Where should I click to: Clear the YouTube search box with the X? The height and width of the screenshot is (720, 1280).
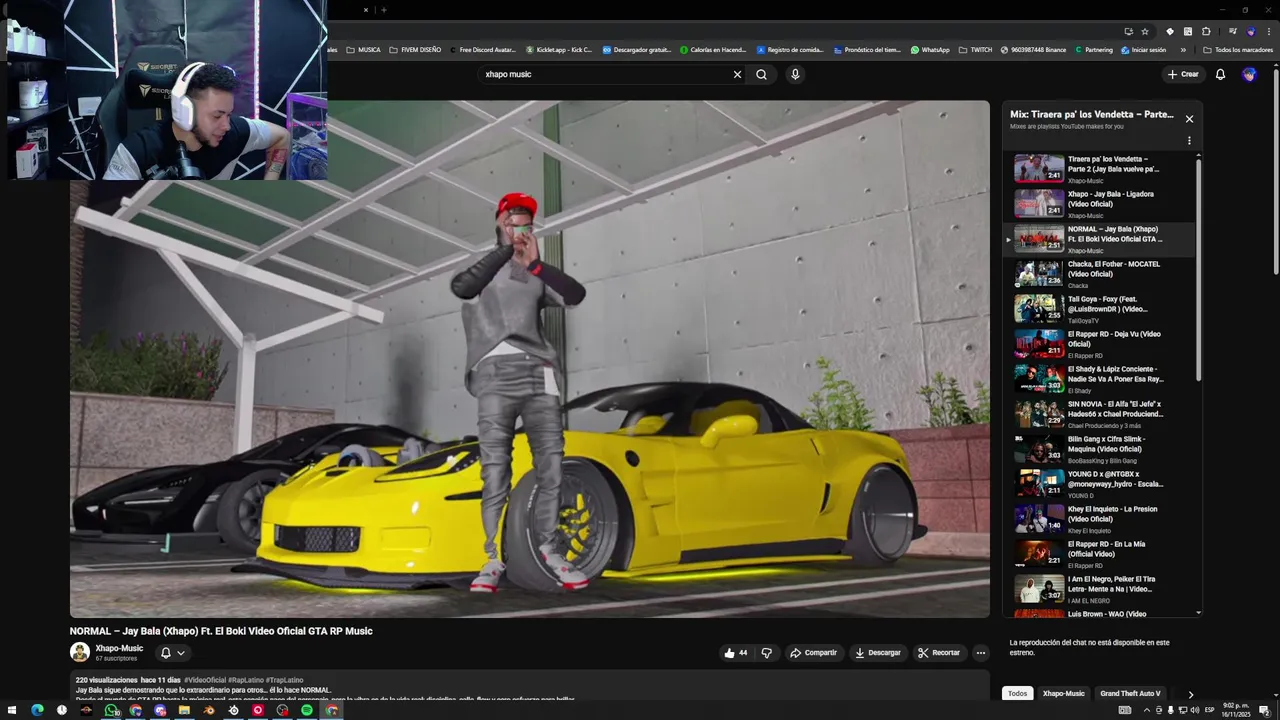coord(737,74)
